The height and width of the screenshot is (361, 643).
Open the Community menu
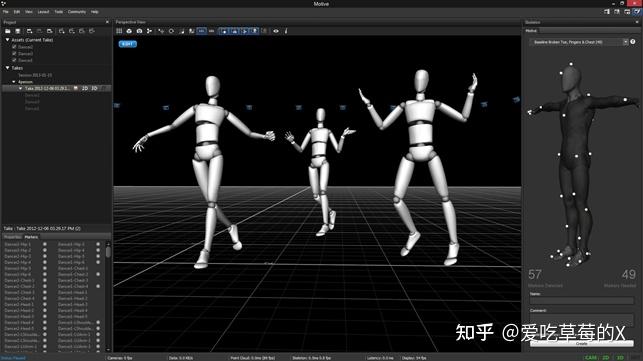(x=77, y=12)
